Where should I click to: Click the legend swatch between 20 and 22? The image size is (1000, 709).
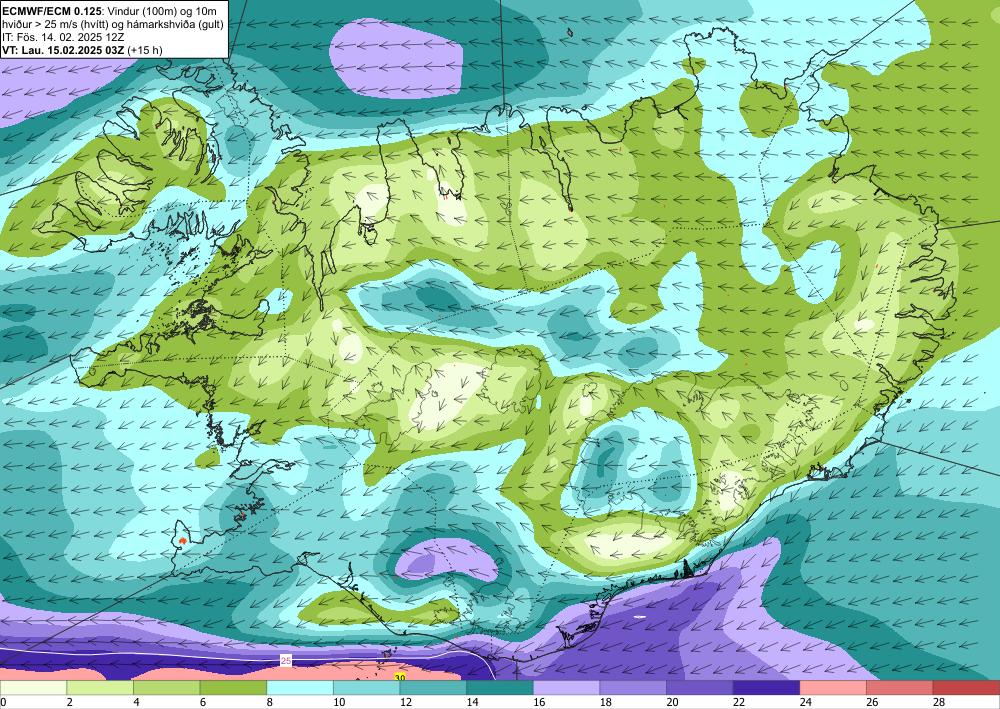tap(700, 688)
